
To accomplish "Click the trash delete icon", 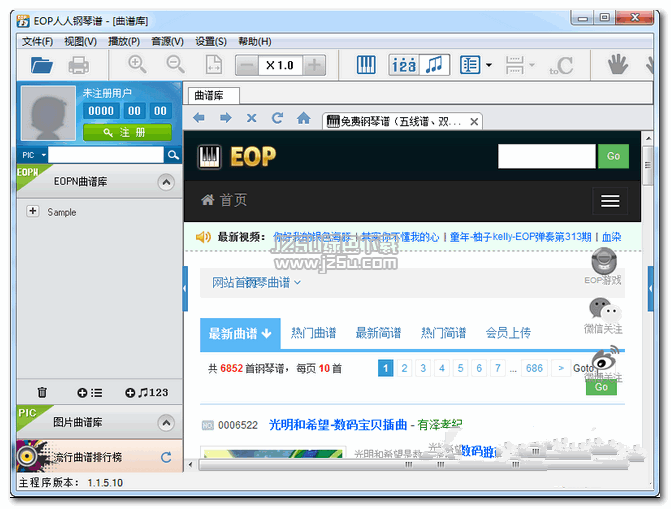I will click(x=42, y=392).
